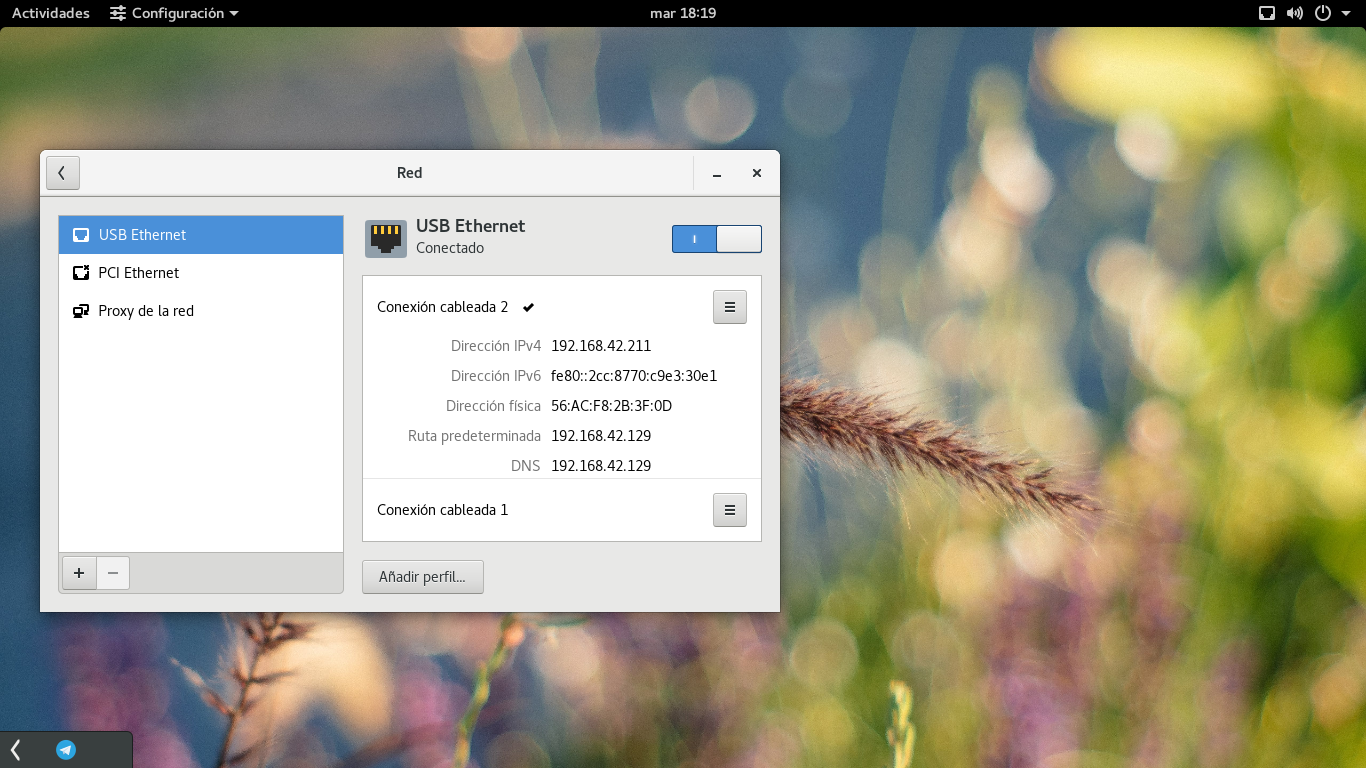The width and height of the screenshot is (1366, 768).
Task: Open the clock showing mar 18:19
Action: (683, 13)
